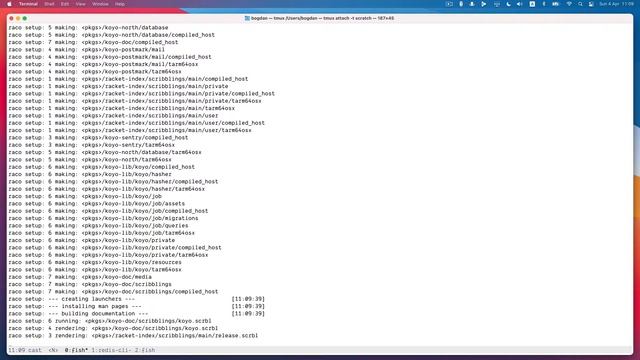Open the Edit menu
The image size is (640, 360).
[x=65, y=4]
